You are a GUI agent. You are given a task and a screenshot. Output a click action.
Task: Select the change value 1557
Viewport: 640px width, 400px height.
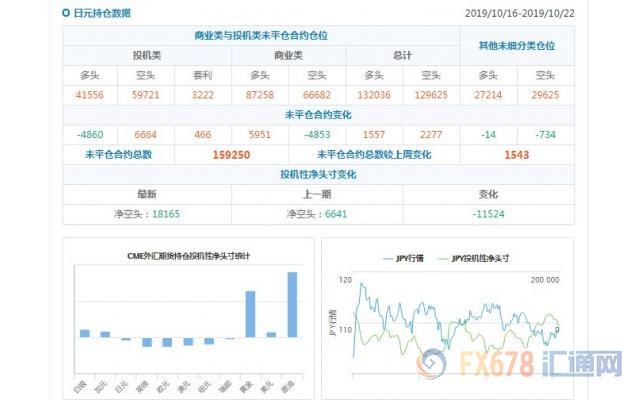pos(374,135)
